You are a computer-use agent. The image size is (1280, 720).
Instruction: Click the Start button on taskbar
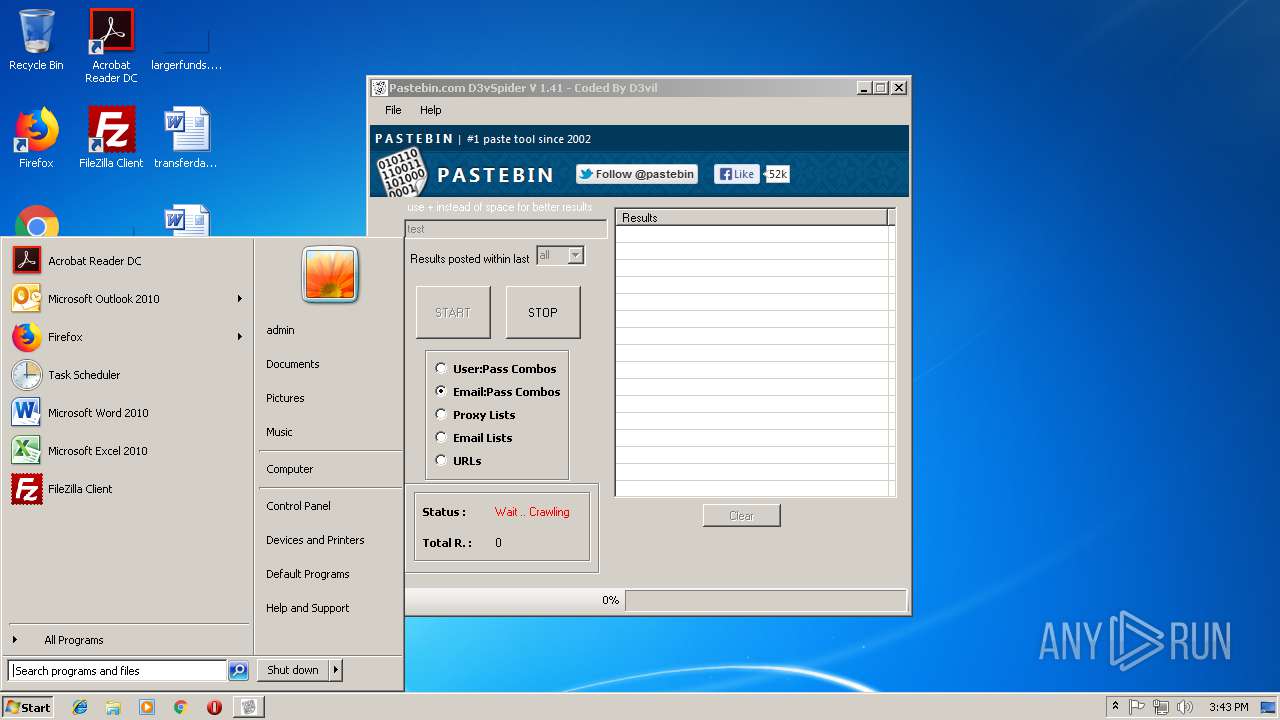tap(28, 707)
